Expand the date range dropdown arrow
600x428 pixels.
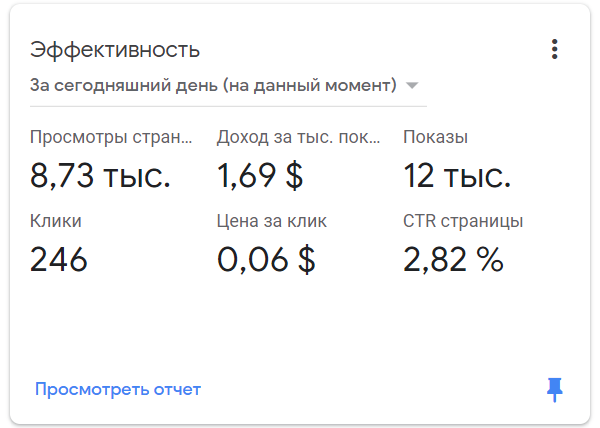click(x=413, y=85)
